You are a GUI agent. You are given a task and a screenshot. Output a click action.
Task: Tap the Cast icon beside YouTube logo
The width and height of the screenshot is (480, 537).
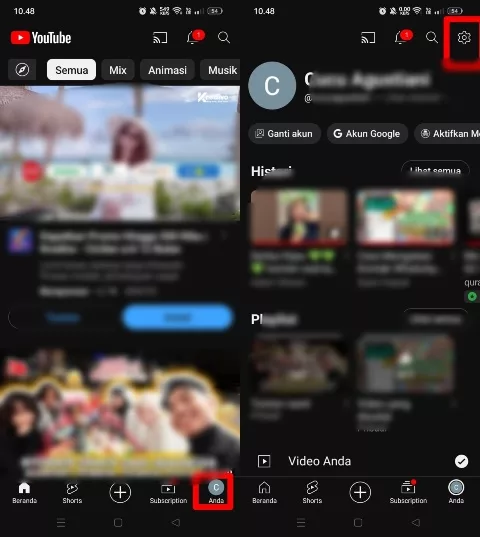pyautogui.click(x=160, y=37)
